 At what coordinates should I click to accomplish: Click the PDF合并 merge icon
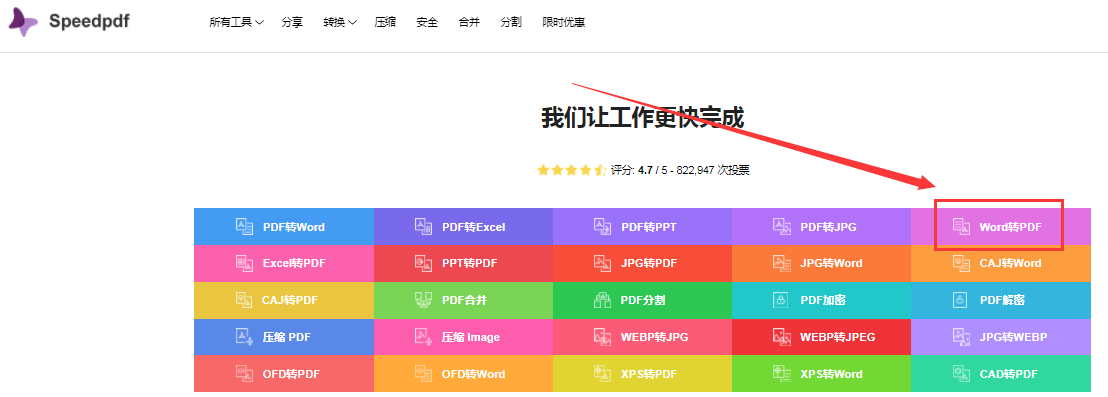click(423, 300)
